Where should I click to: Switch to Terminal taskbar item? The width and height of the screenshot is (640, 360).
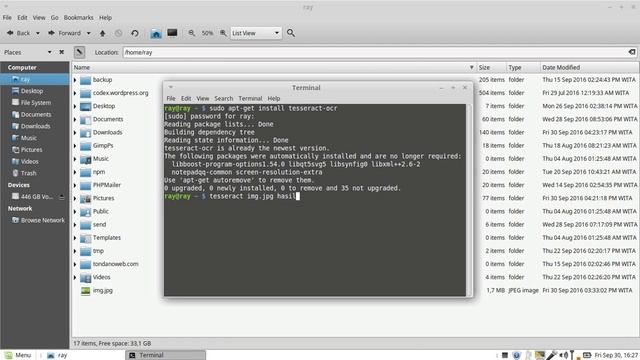pyautogui.click(x=165, y=355)
